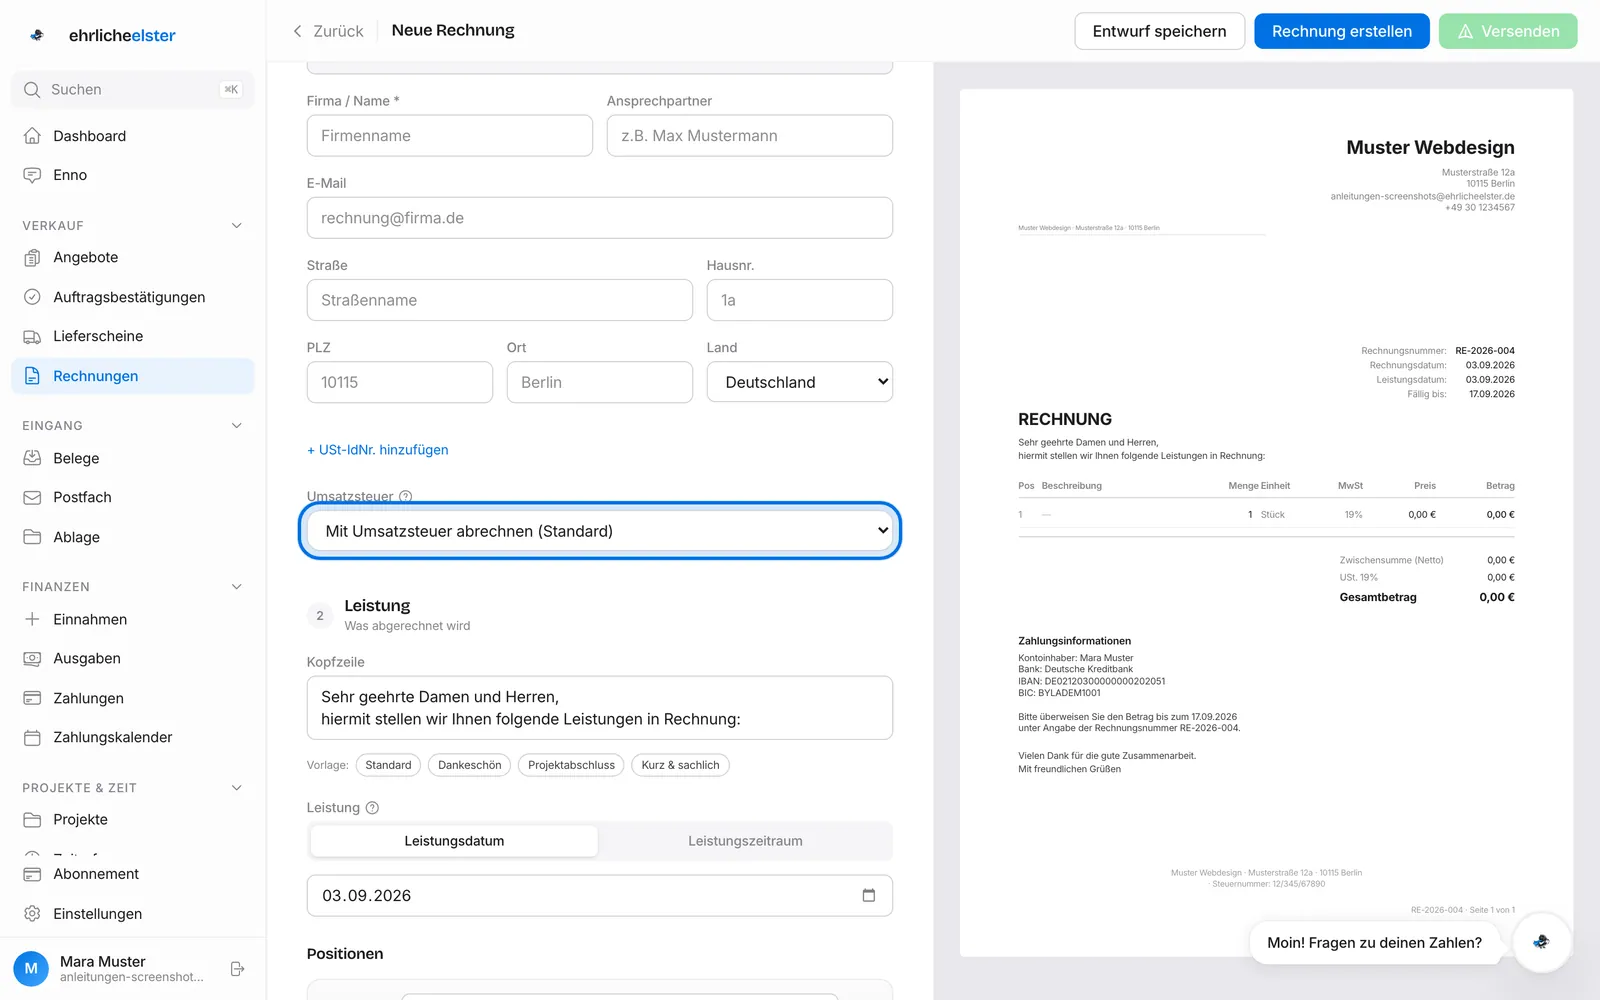Image resolution: width=1600 pixels, height=1000 pixels.
Task: Click the Einstellungen gear icon
Action: coord(32,914)
